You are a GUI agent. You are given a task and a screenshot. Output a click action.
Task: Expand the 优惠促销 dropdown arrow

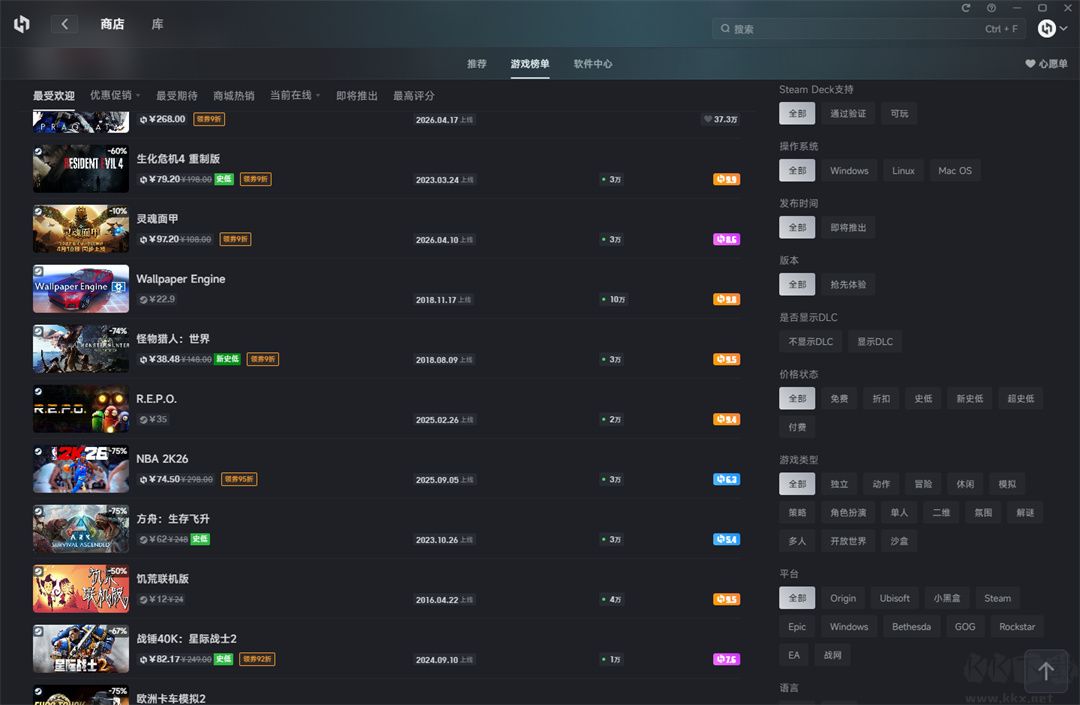point(138,95)
